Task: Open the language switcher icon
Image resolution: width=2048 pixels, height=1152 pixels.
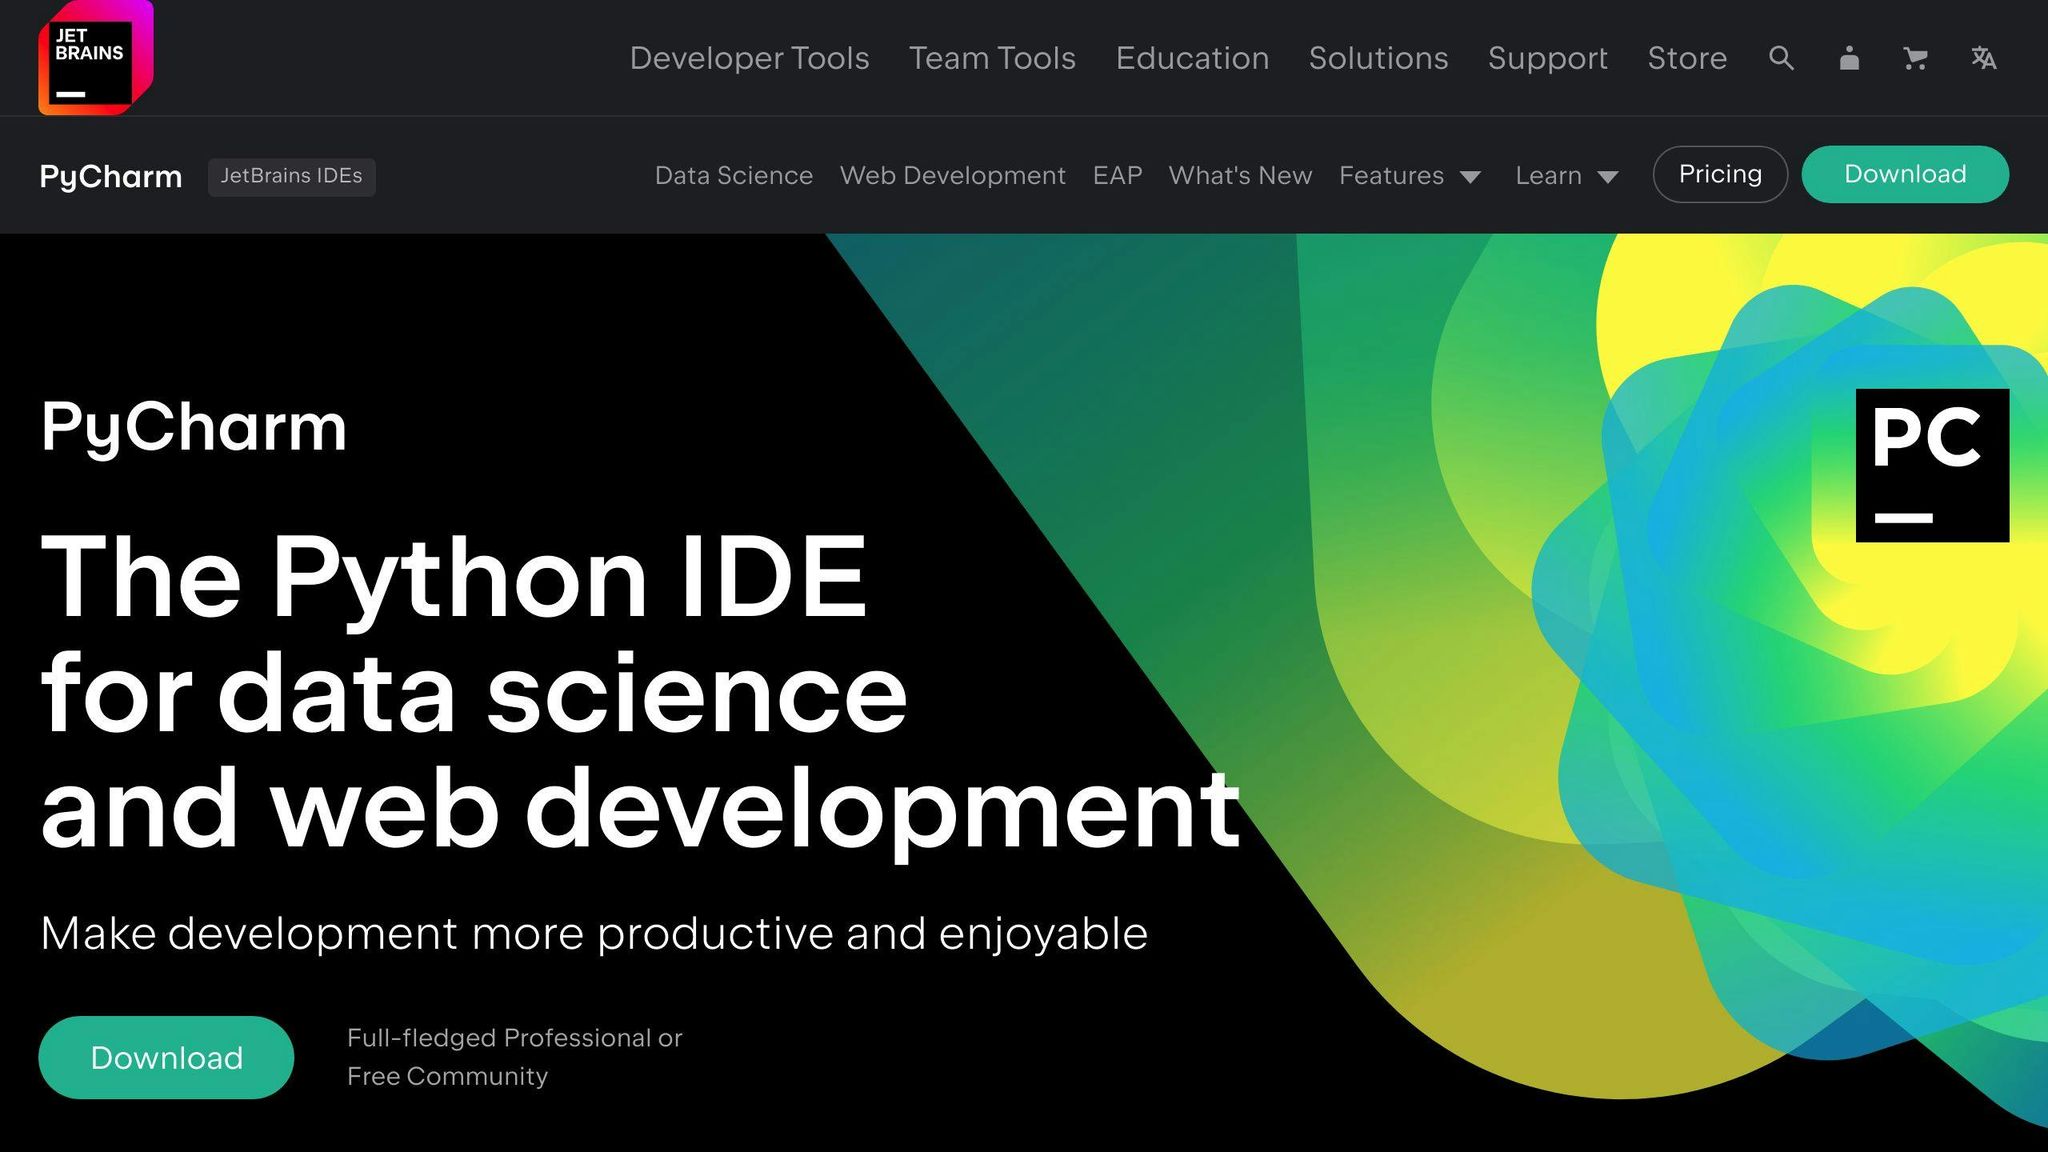Action: tap(1984, 58)
